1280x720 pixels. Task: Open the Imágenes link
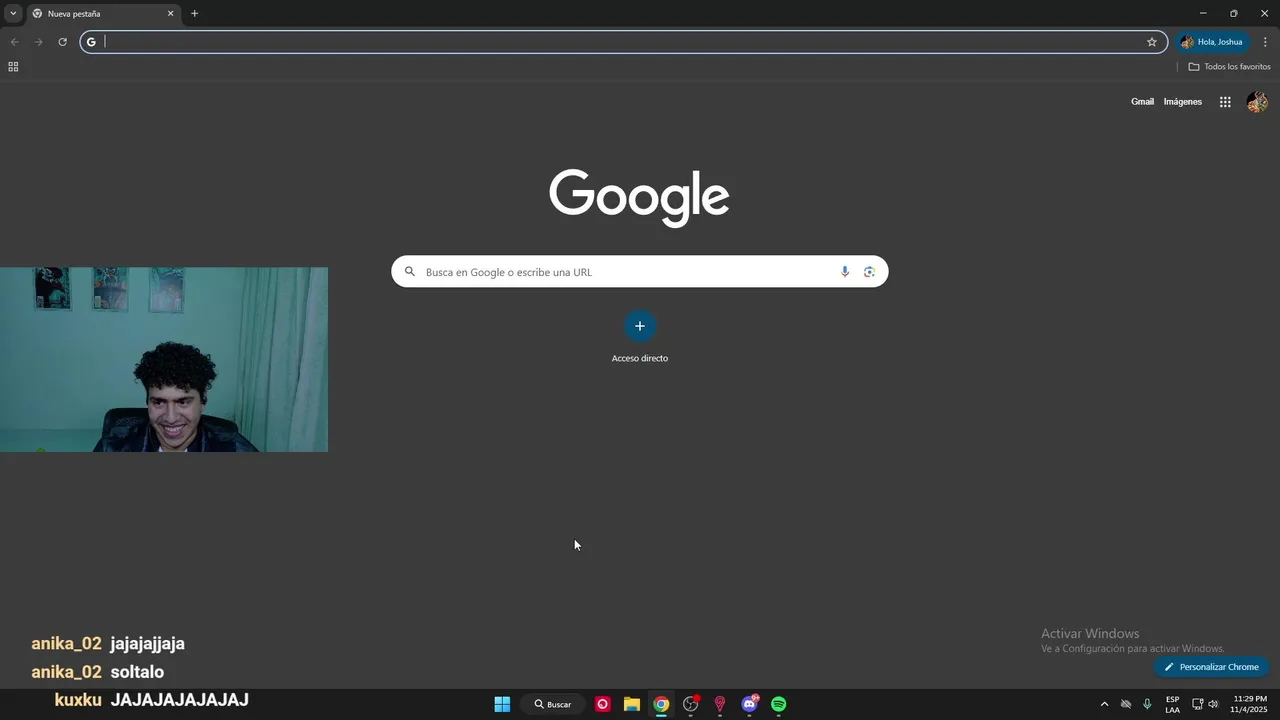(1183, 102)
